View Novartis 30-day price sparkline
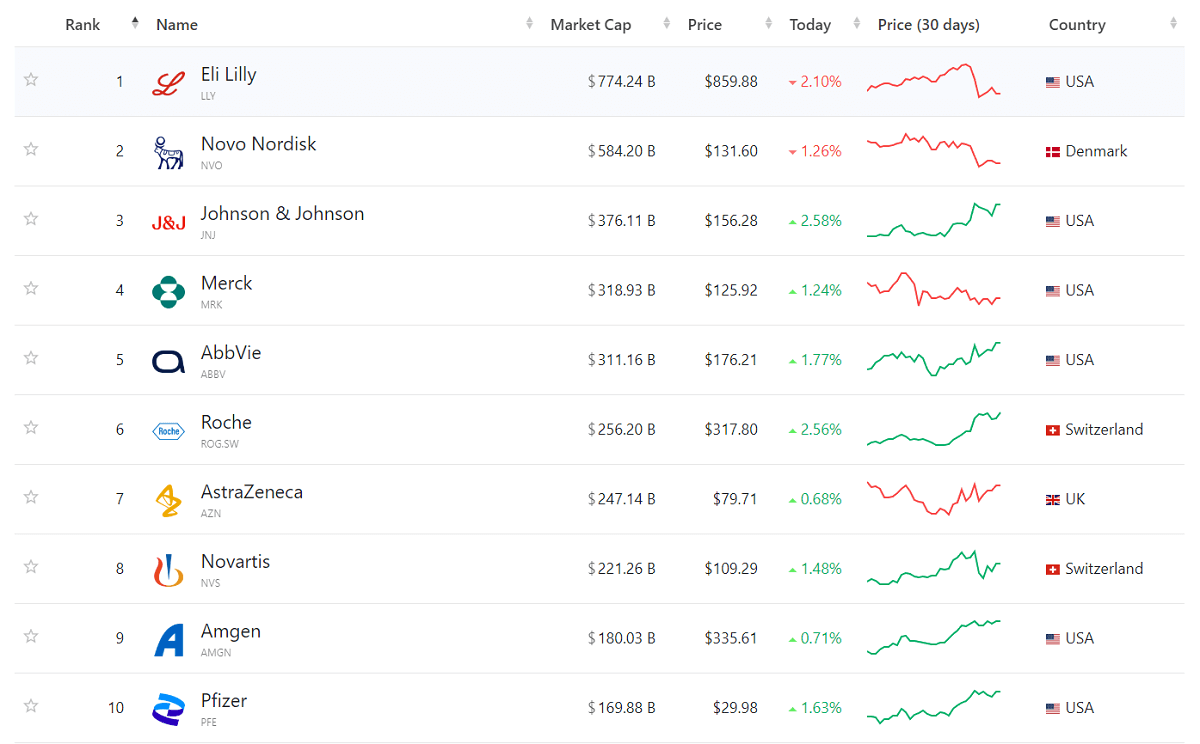This screenshot has height=744, width=1200. [934, 567]
